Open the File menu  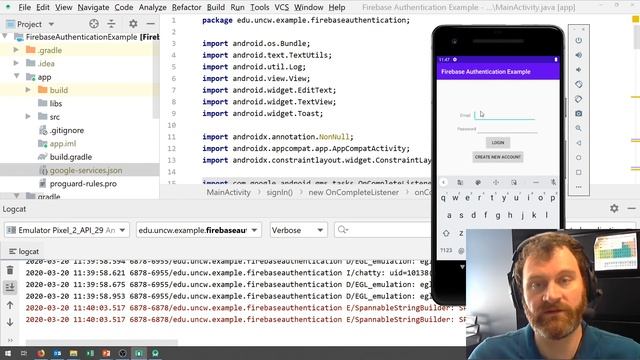24,7
